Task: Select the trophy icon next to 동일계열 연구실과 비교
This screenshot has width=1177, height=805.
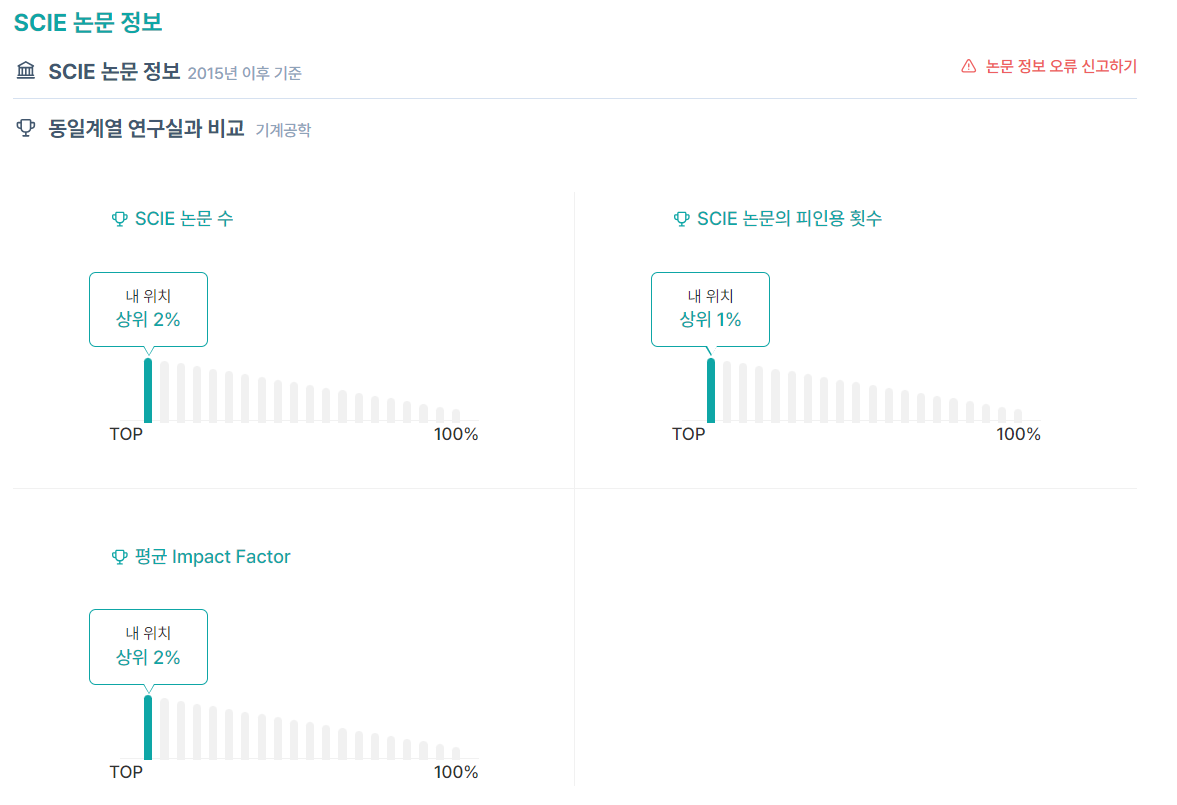Action: pyautogui.click(x=24, y=128)
